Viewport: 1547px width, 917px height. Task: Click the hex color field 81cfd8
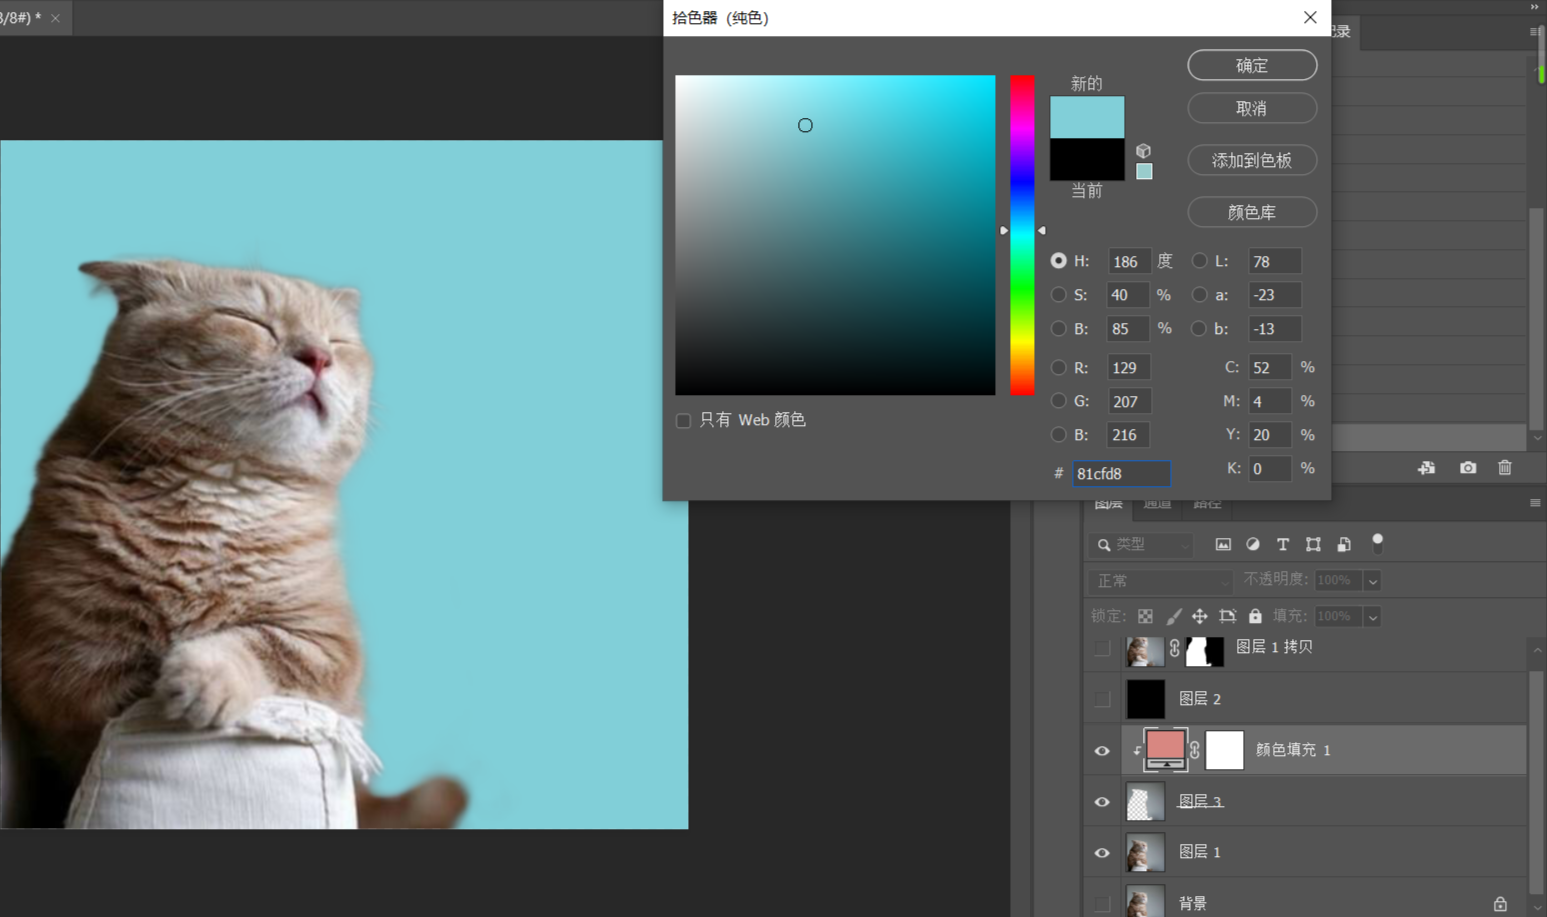(1121, 473)
